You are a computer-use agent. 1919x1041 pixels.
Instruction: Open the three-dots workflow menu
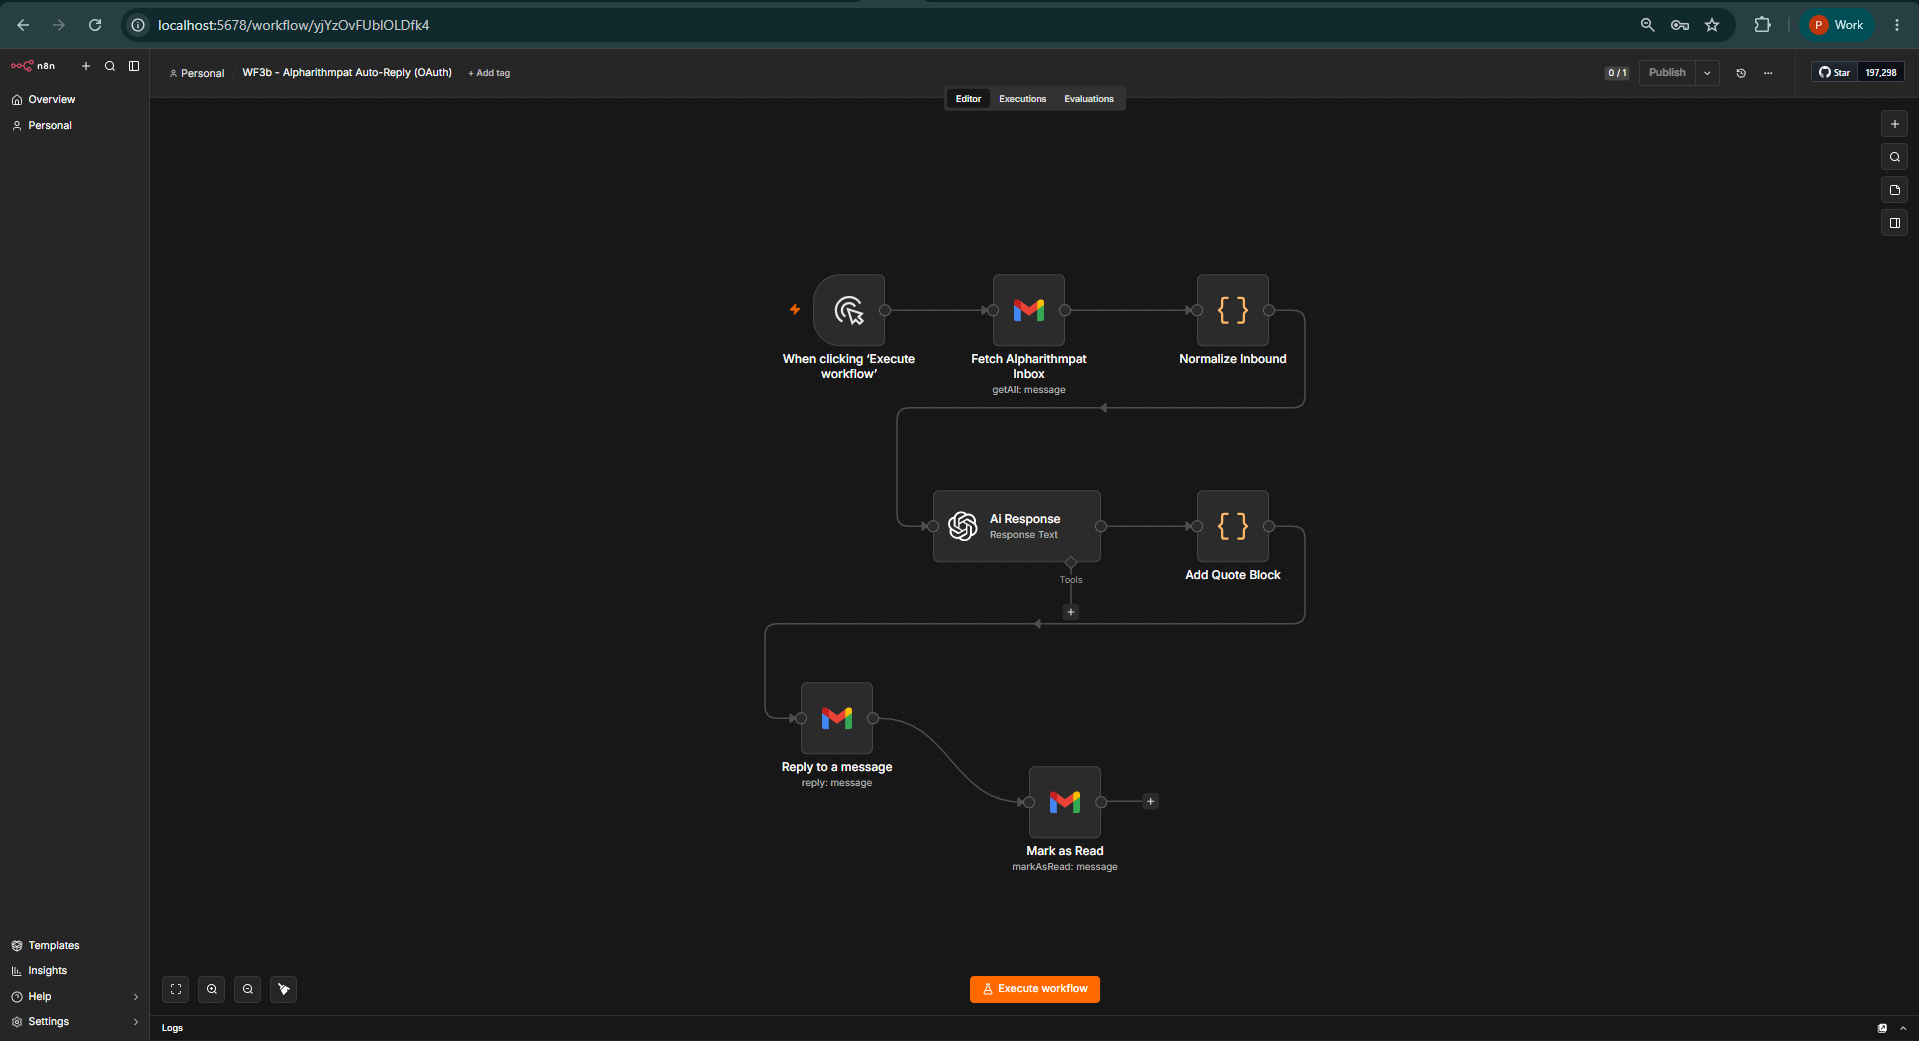point(1768,73)
